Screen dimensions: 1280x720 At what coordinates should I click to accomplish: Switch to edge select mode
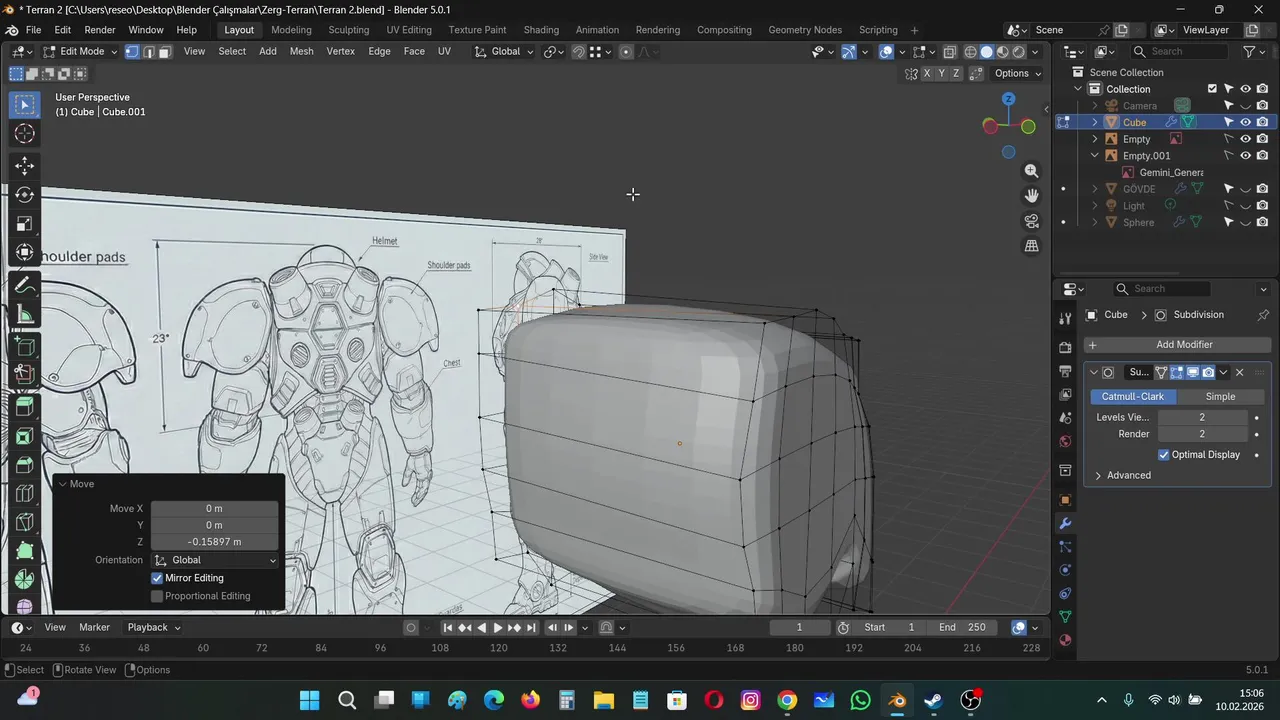[148, 51]
